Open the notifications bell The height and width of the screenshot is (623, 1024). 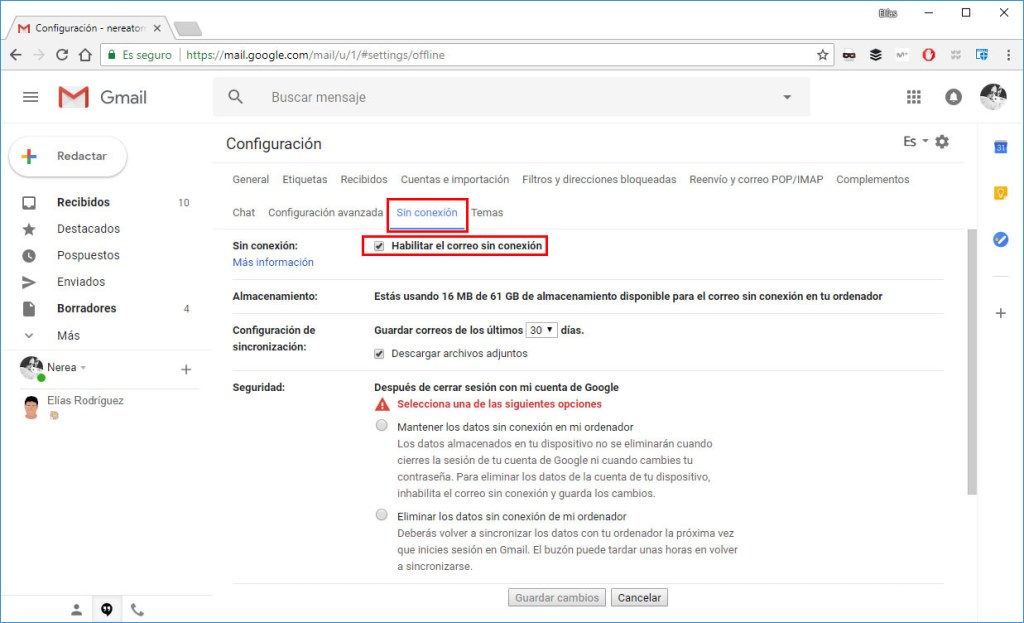pos(953,96)
